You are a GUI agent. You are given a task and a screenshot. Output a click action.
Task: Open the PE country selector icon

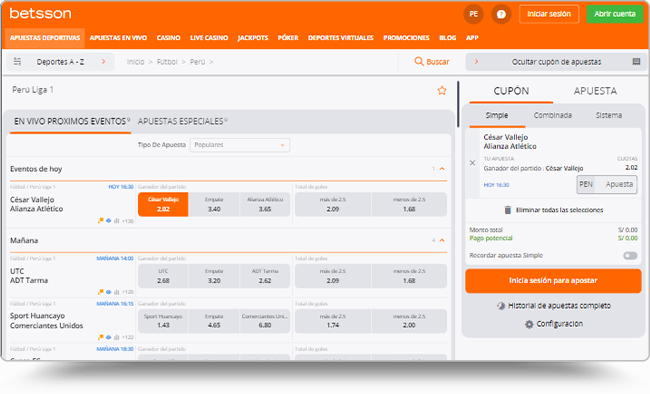click(x=473, y=14)
